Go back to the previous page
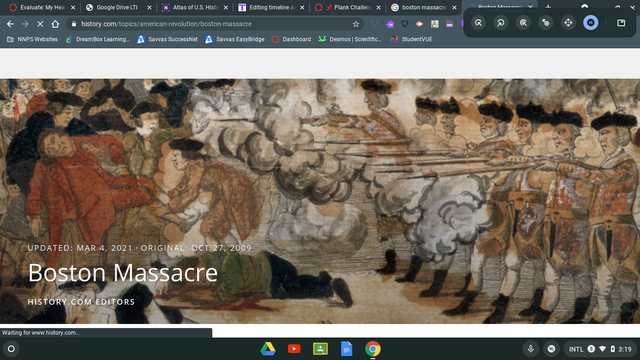The height and width of the screenshot is (360, 640). [x=10, y=24]
